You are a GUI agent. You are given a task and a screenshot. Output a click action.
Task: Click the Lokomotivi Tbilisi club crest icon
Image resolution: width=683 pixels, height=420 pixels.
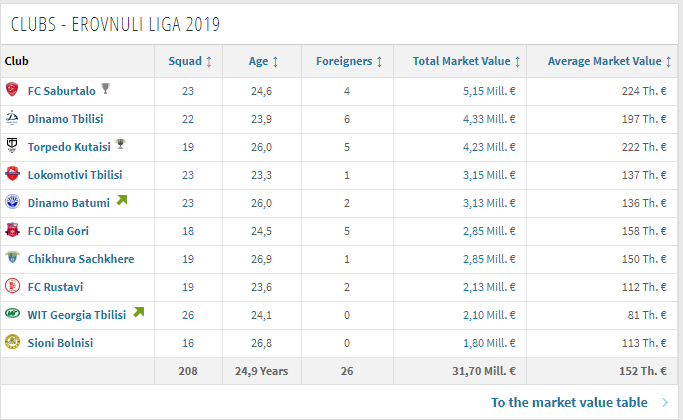[12, 175]
